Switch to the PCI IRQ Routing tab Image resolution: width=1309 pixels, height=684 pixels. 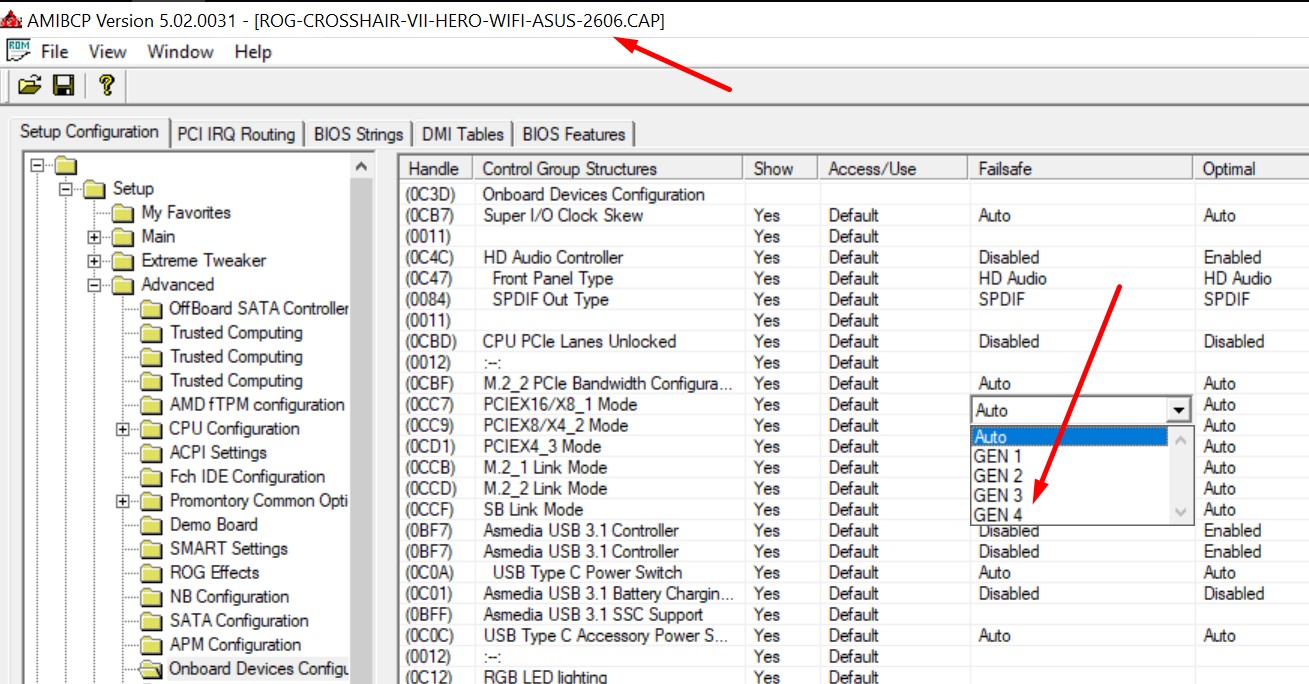236,134
